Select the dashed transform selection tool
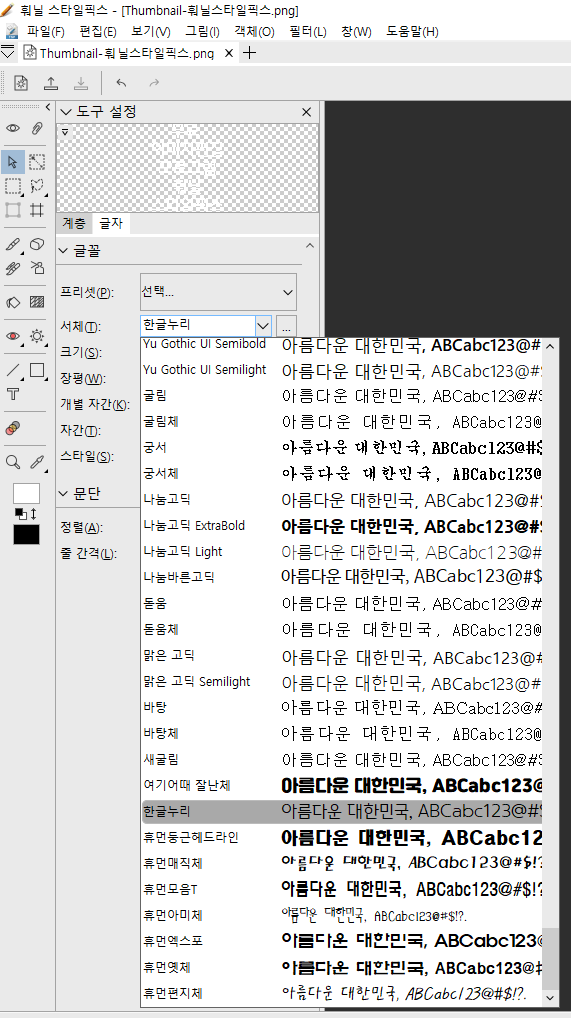Screen dimensions: 571x1018 (37, 162)
